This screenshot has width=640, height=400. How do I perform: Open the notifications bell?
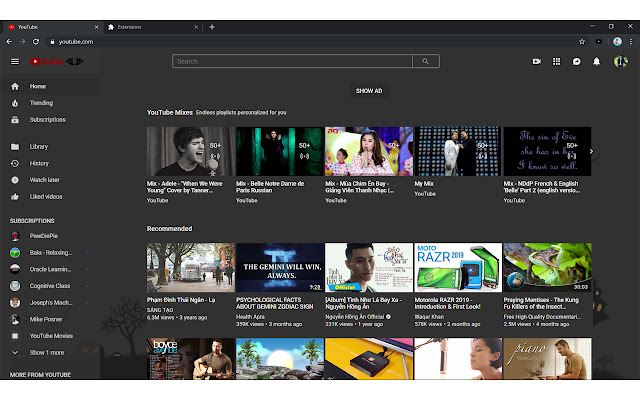pyautogui.click(x=597, y=61)
